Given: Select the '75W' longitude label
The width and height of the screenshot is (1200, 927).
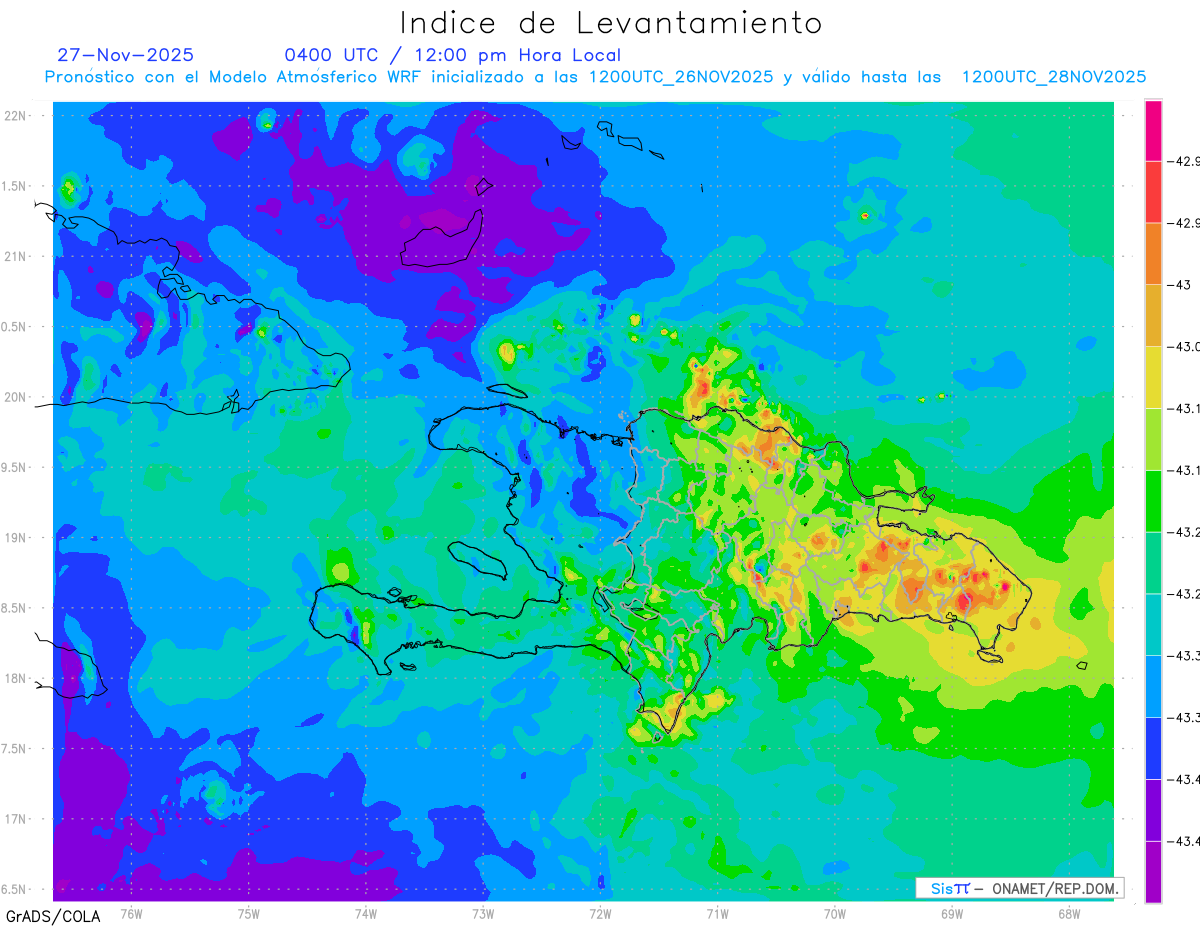Looking at the screenshot, I should pyautogui.click(x=248, y=914).
